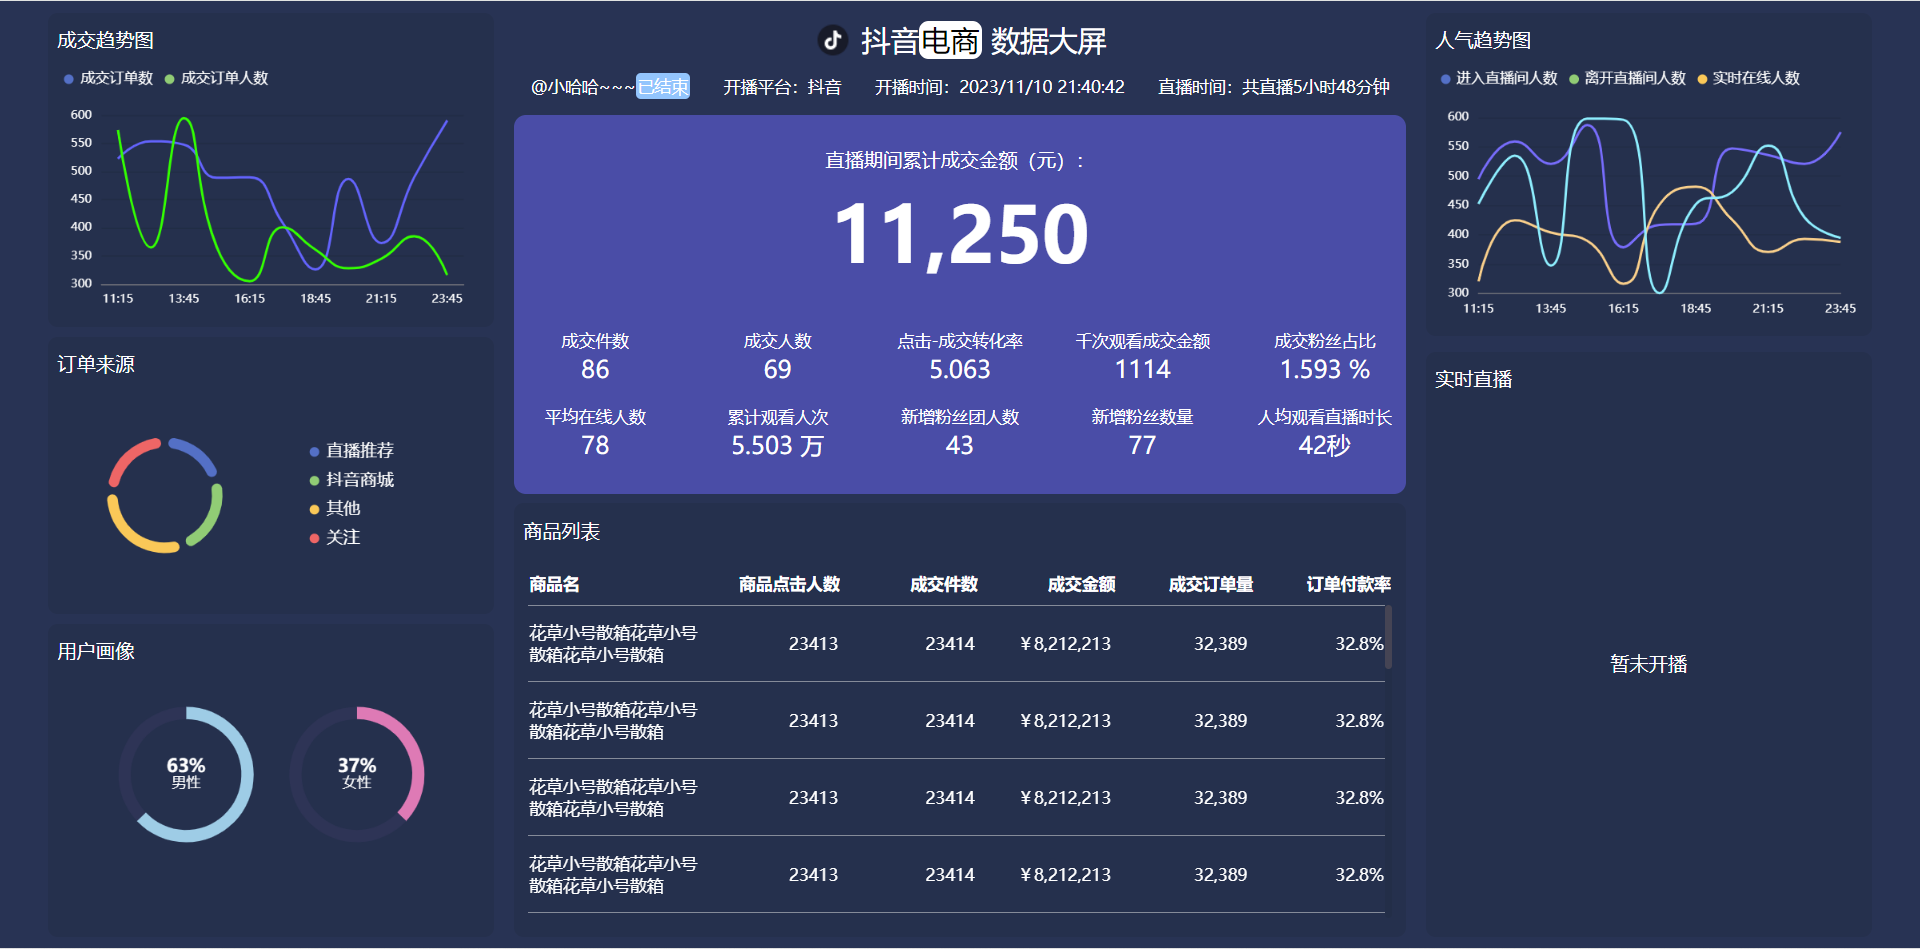Click the 成交件数 column header in 商品列表

[943, 585]
